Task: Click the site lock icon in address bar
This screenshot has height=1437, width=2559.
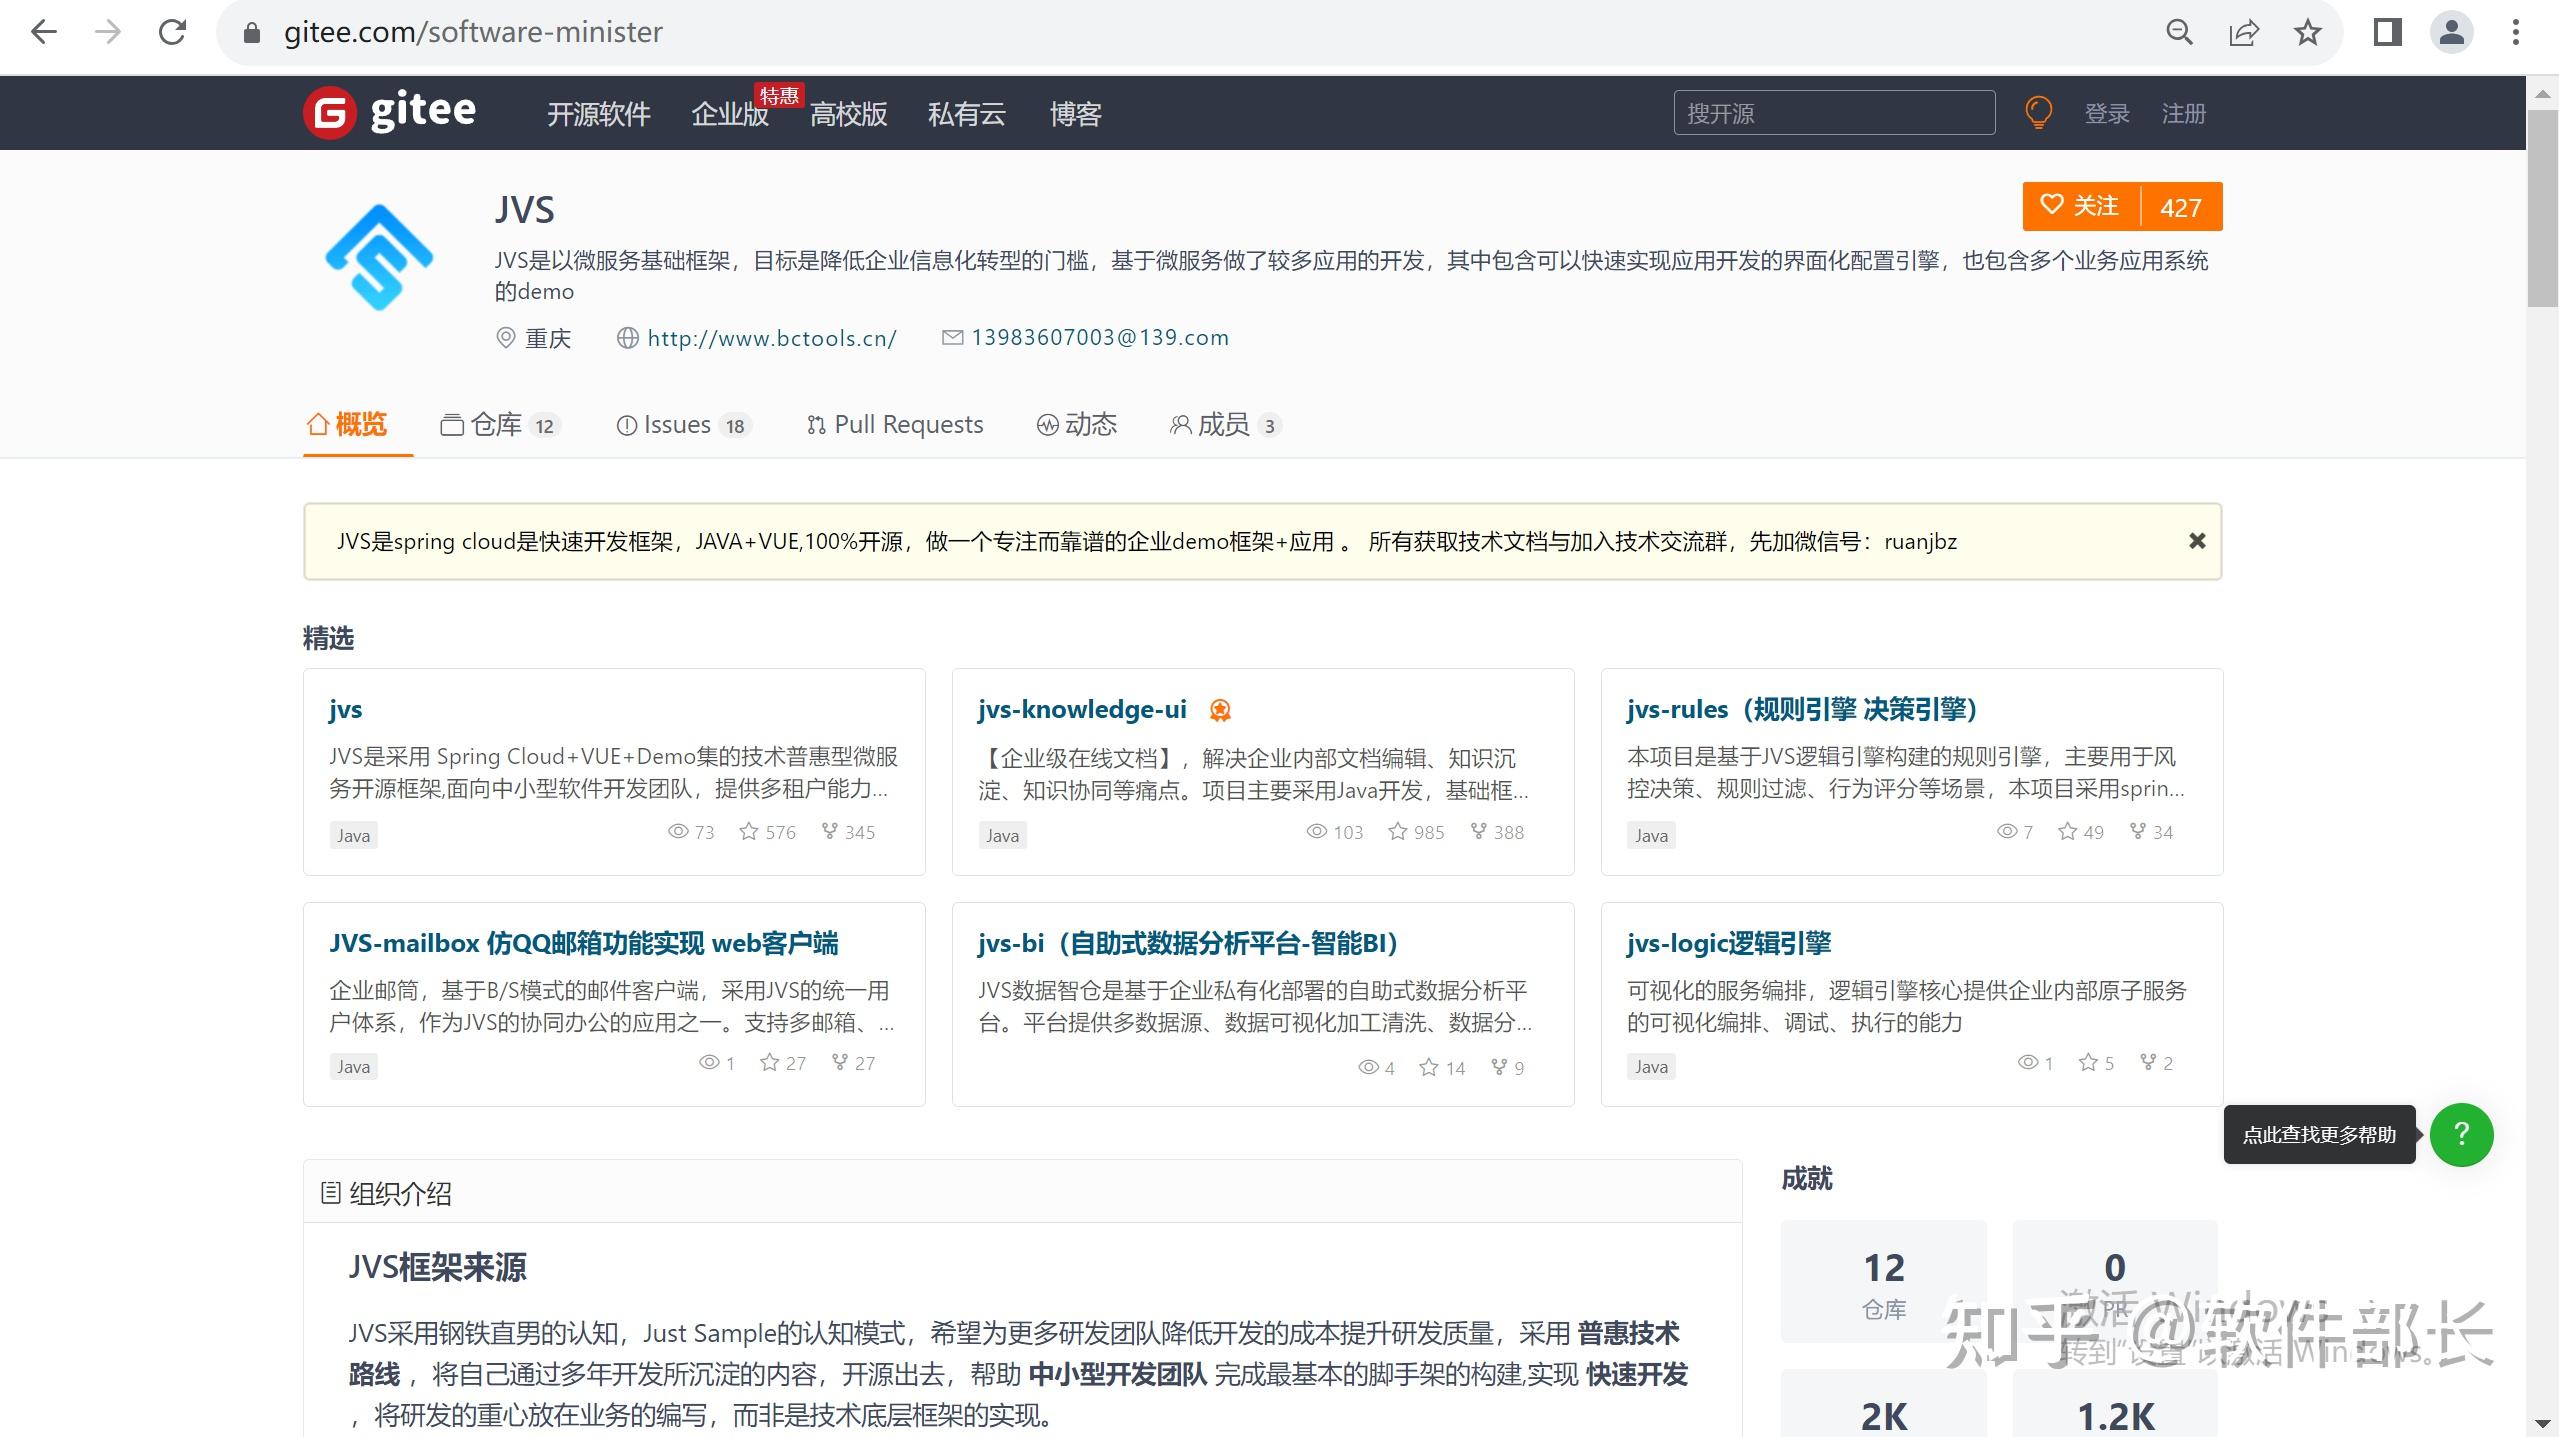Action: click(252, 33)
